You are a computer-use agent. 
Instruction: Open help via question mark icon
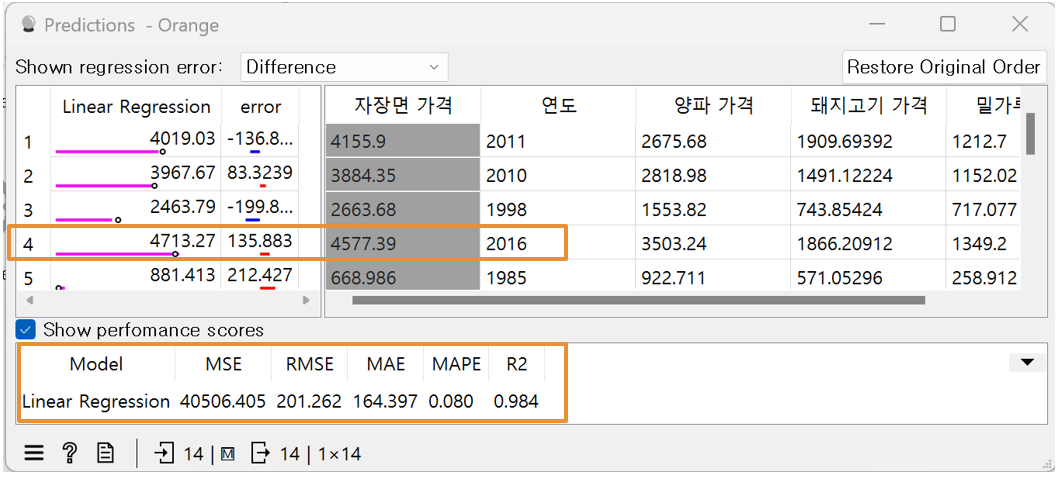[x=69, y=453]
